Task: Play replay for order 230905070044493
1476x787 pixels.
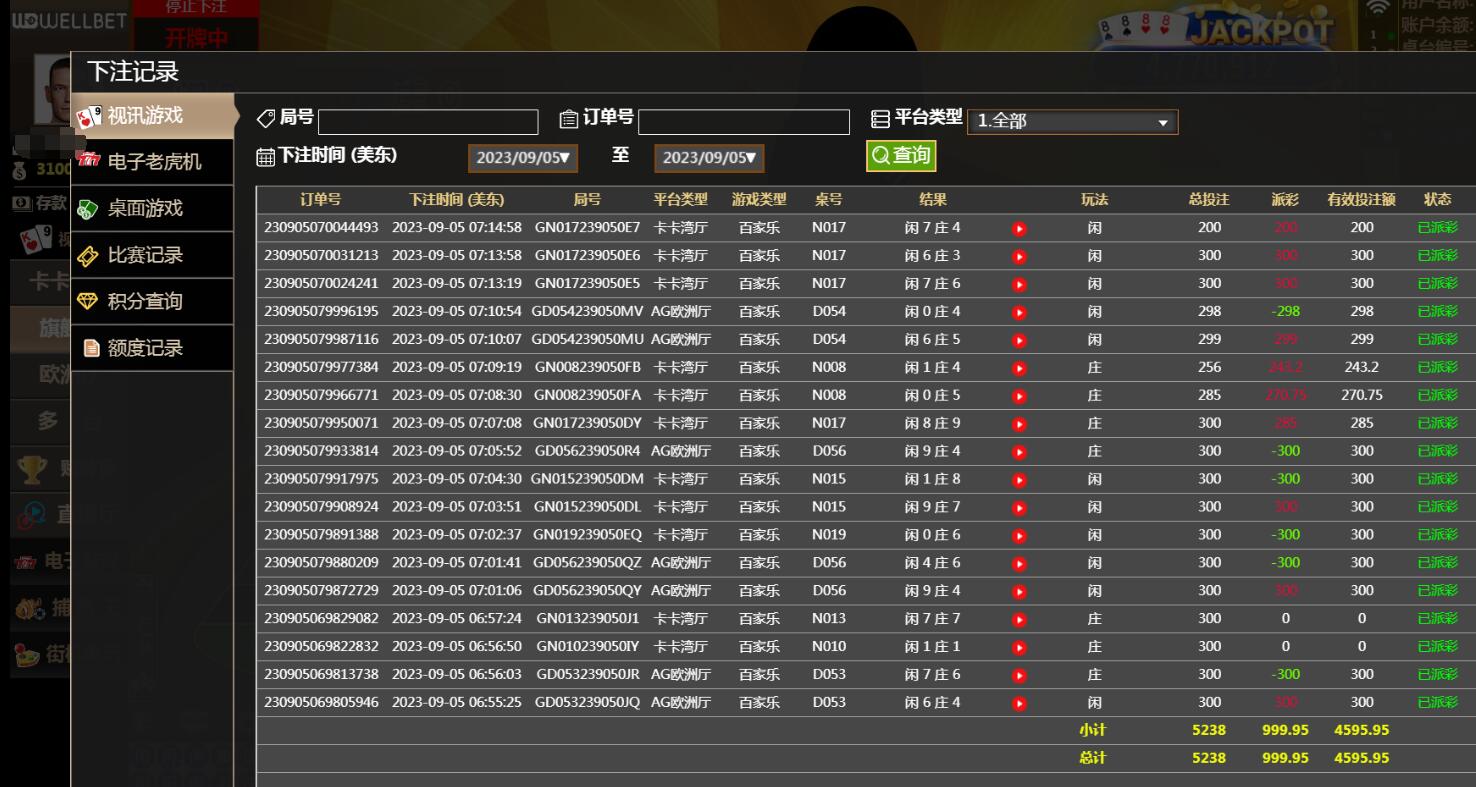Action: point(1019,228)
